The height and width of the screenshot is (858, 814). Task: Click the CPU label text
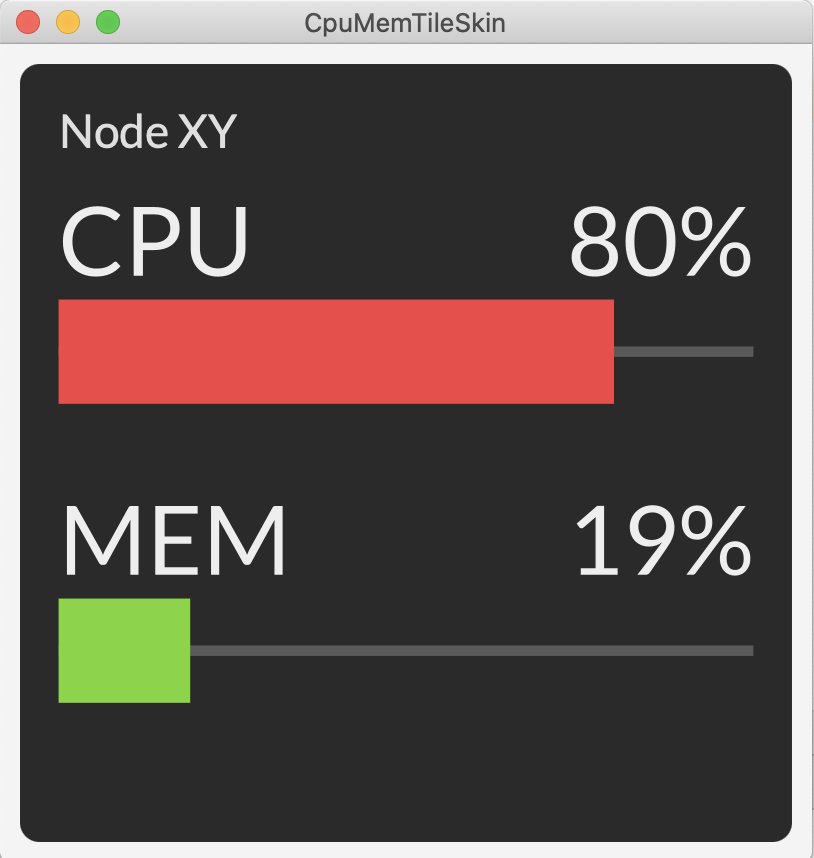[154, 241]
